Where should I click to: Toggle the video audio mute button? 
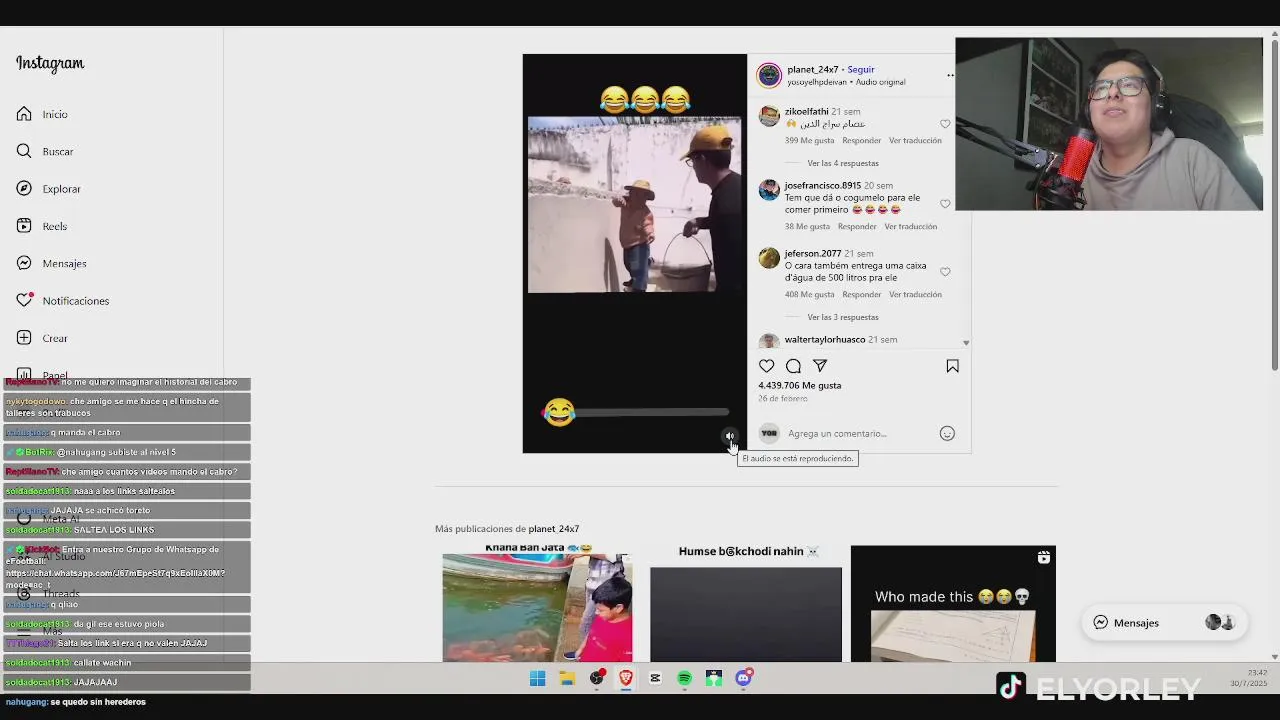pyautogui.click(x=729, y=436)
